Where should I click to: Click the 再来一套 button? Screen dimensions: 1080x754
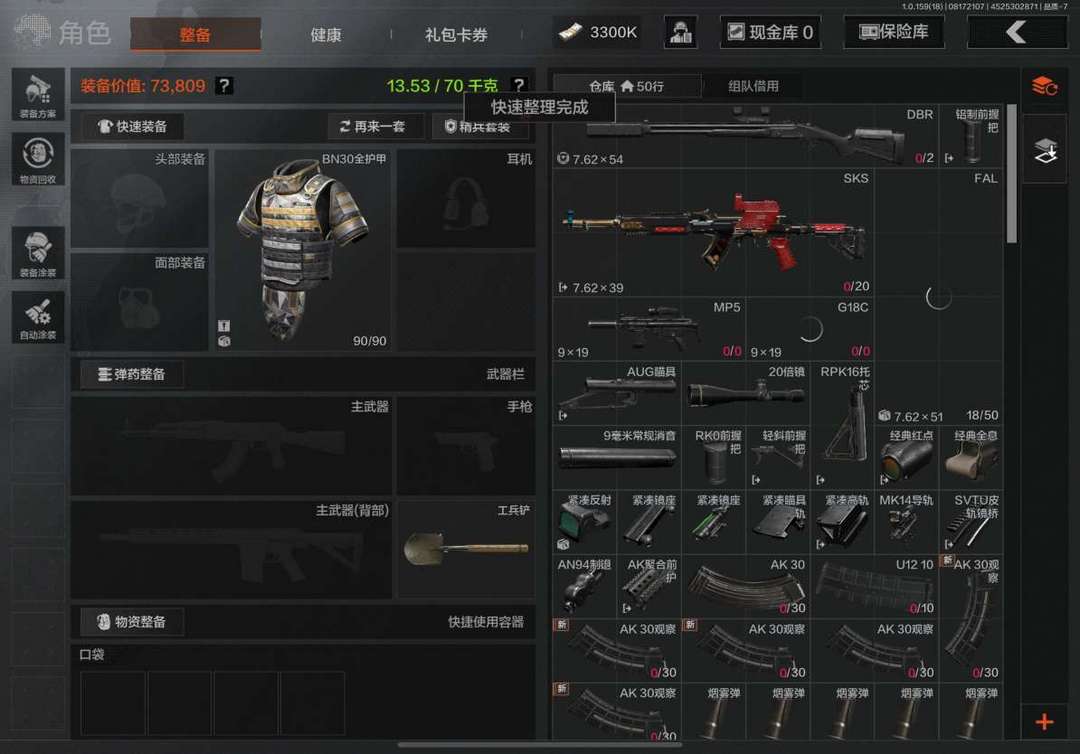click(372, 126)
